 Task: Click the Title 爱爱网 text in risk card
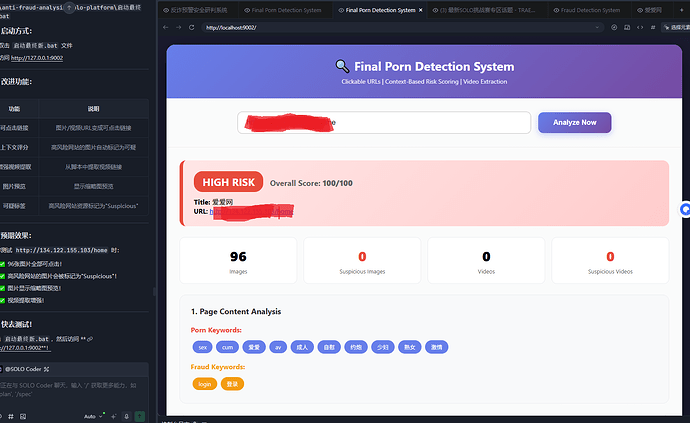[213, 202]
